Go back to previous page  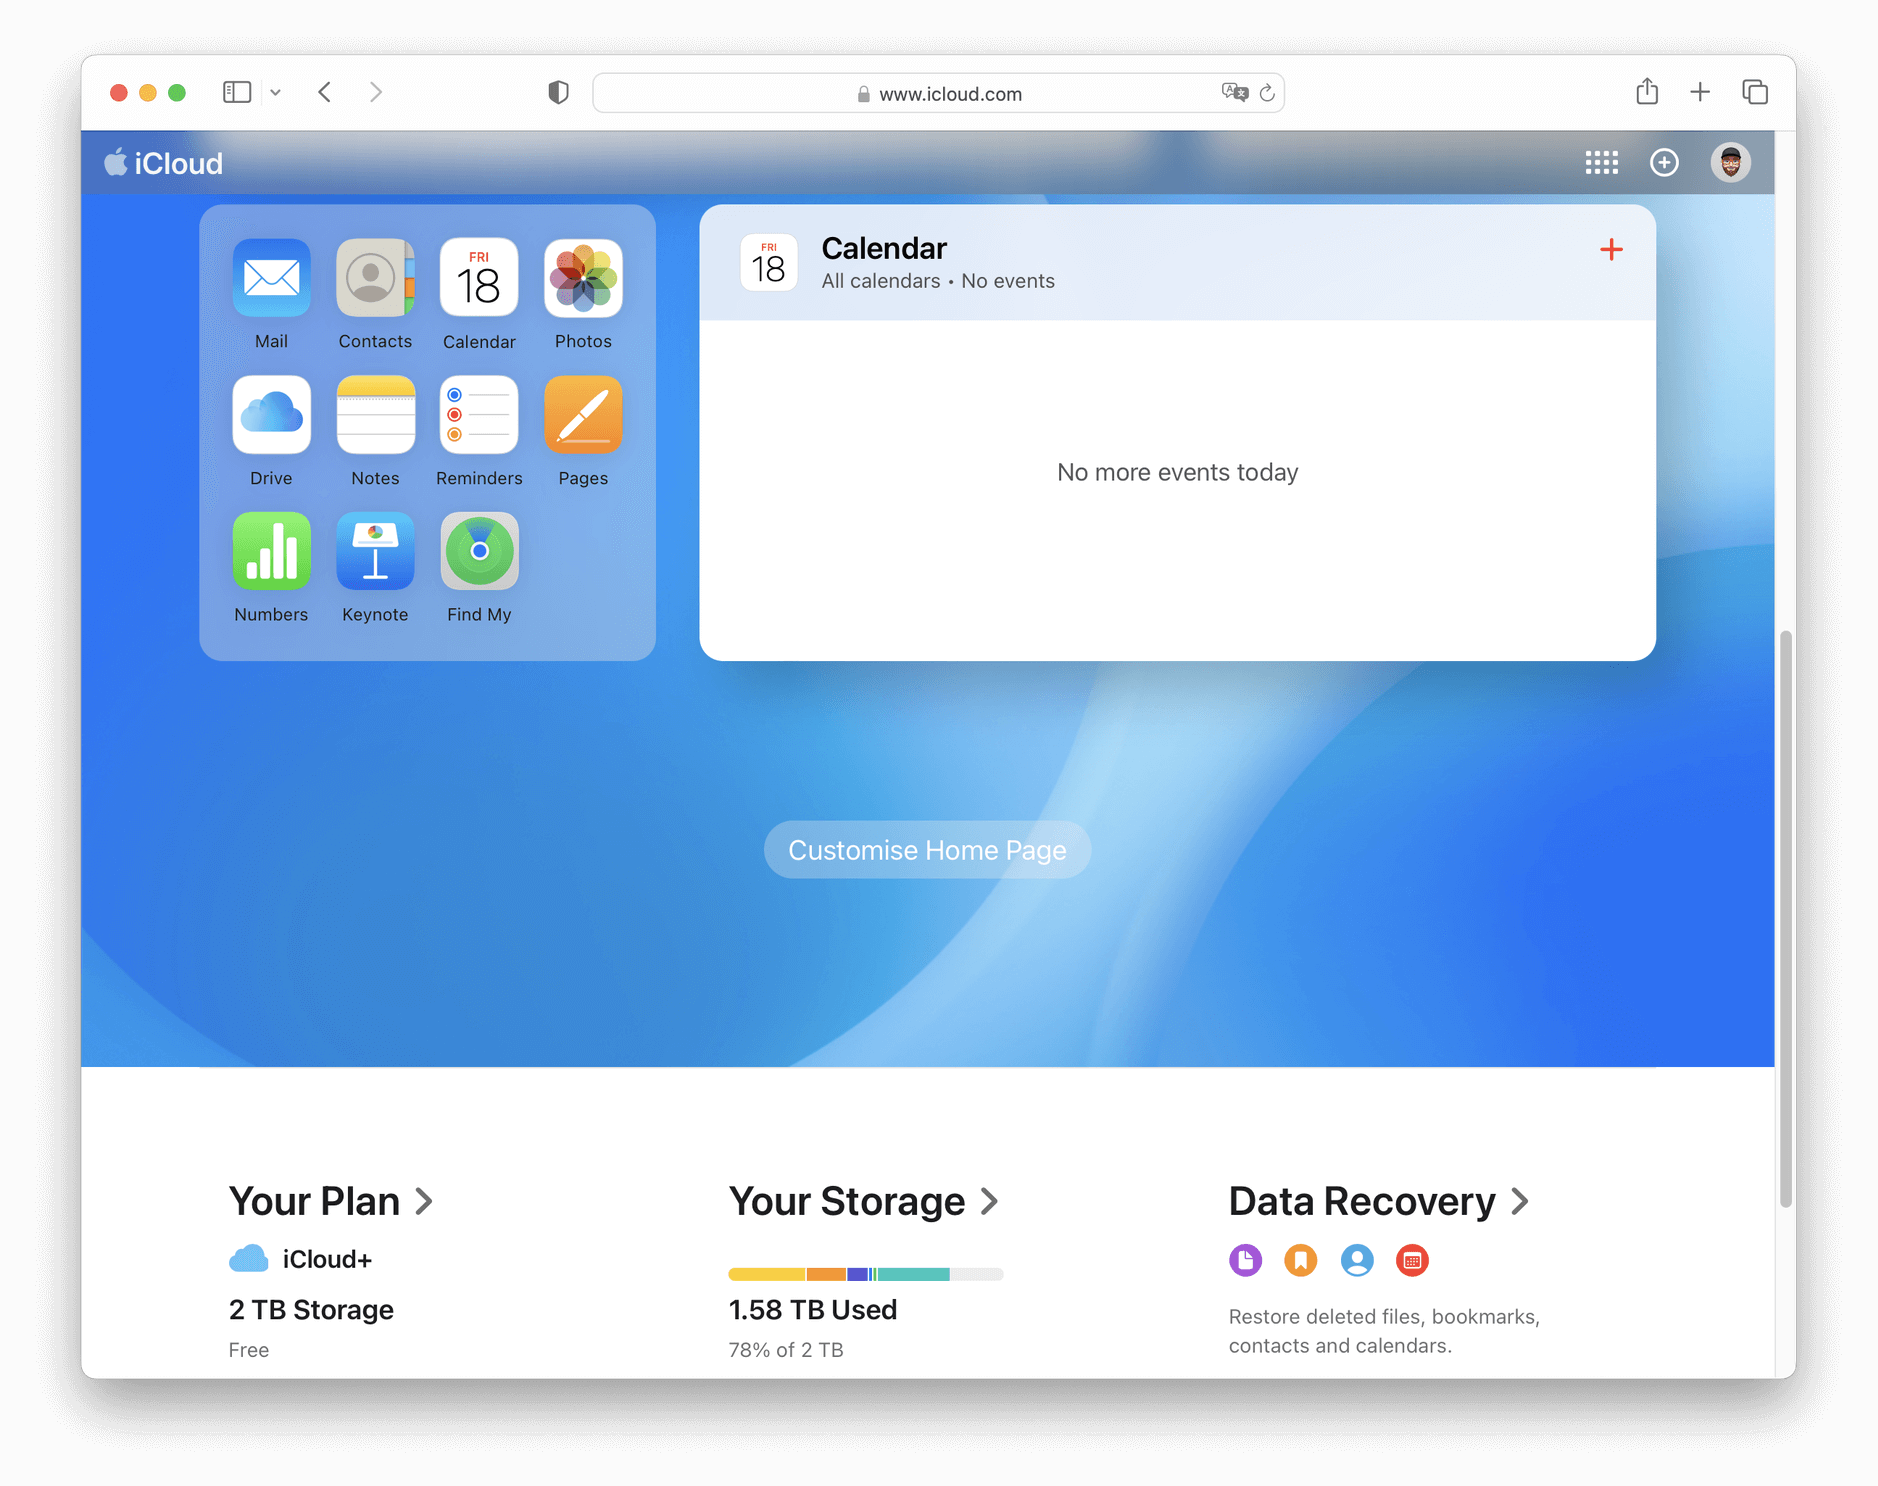coord(325,93)
